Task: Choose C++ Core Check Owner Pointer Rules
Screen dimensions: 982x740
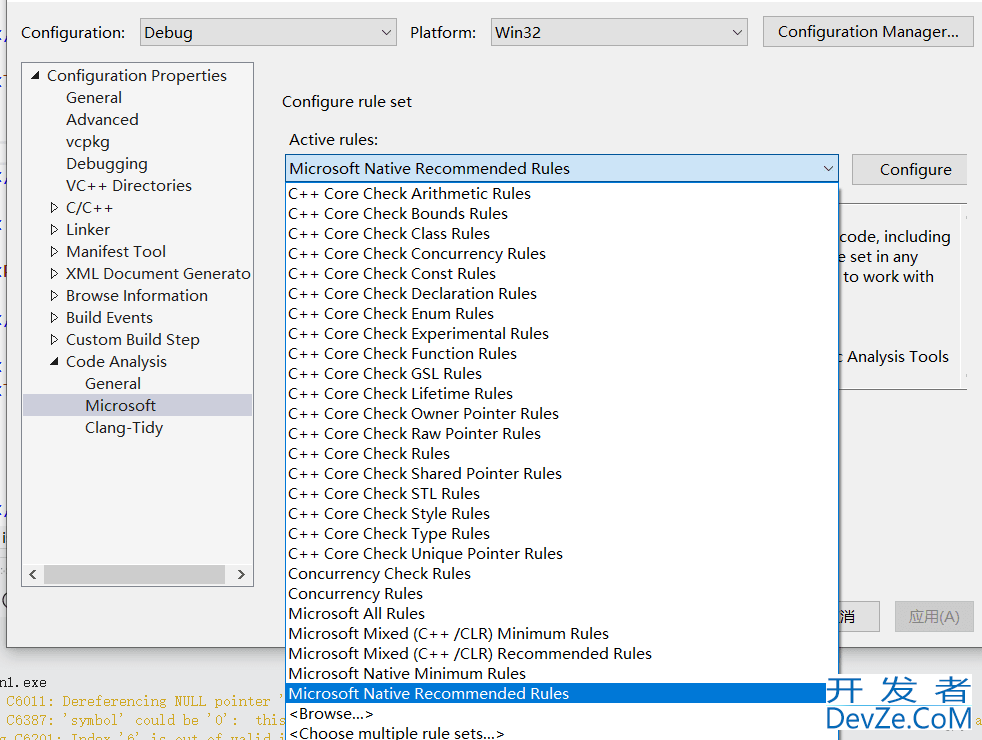Action: pyautogui.click(x=561, y=414)
